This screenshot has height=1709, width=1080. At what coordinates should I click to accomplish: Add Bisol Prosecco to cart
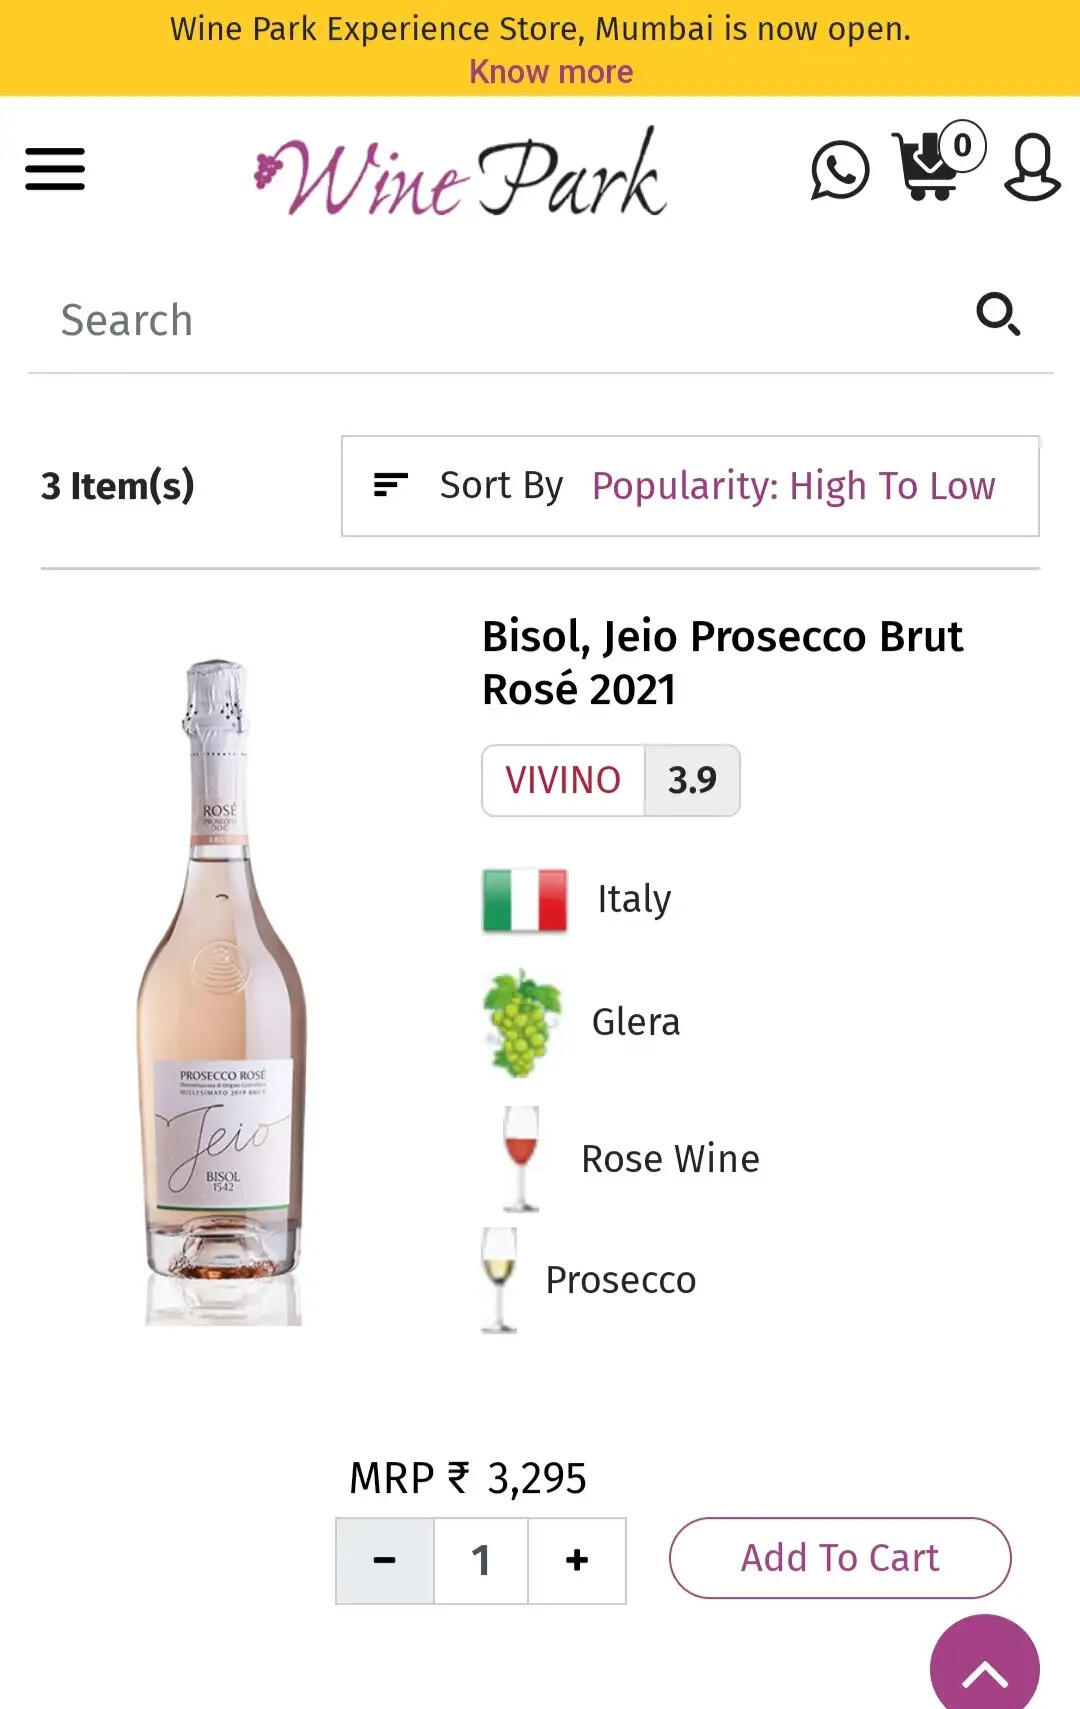(840, 1558)
